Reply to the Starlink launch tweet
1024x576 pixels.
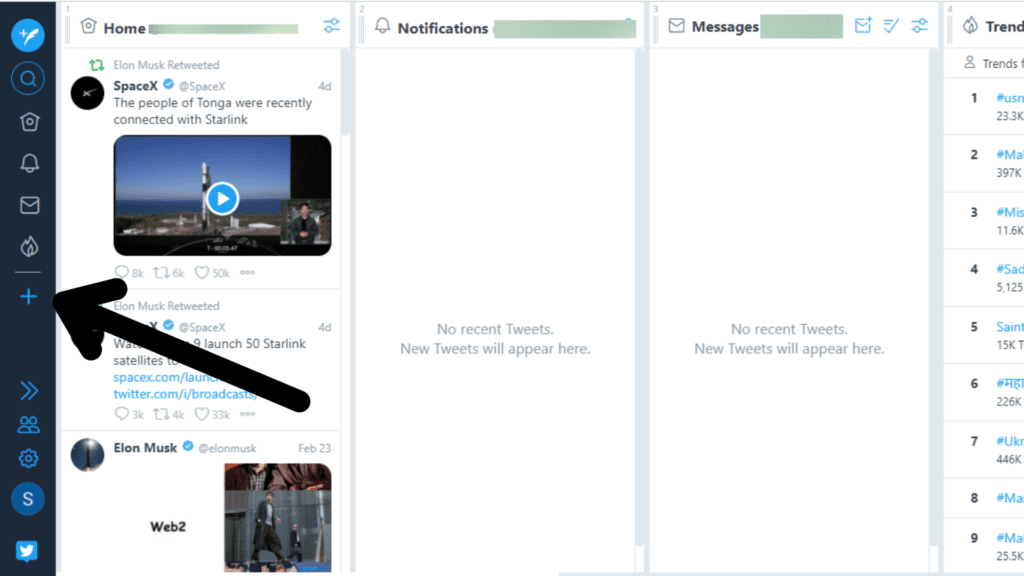click(121, 414)
